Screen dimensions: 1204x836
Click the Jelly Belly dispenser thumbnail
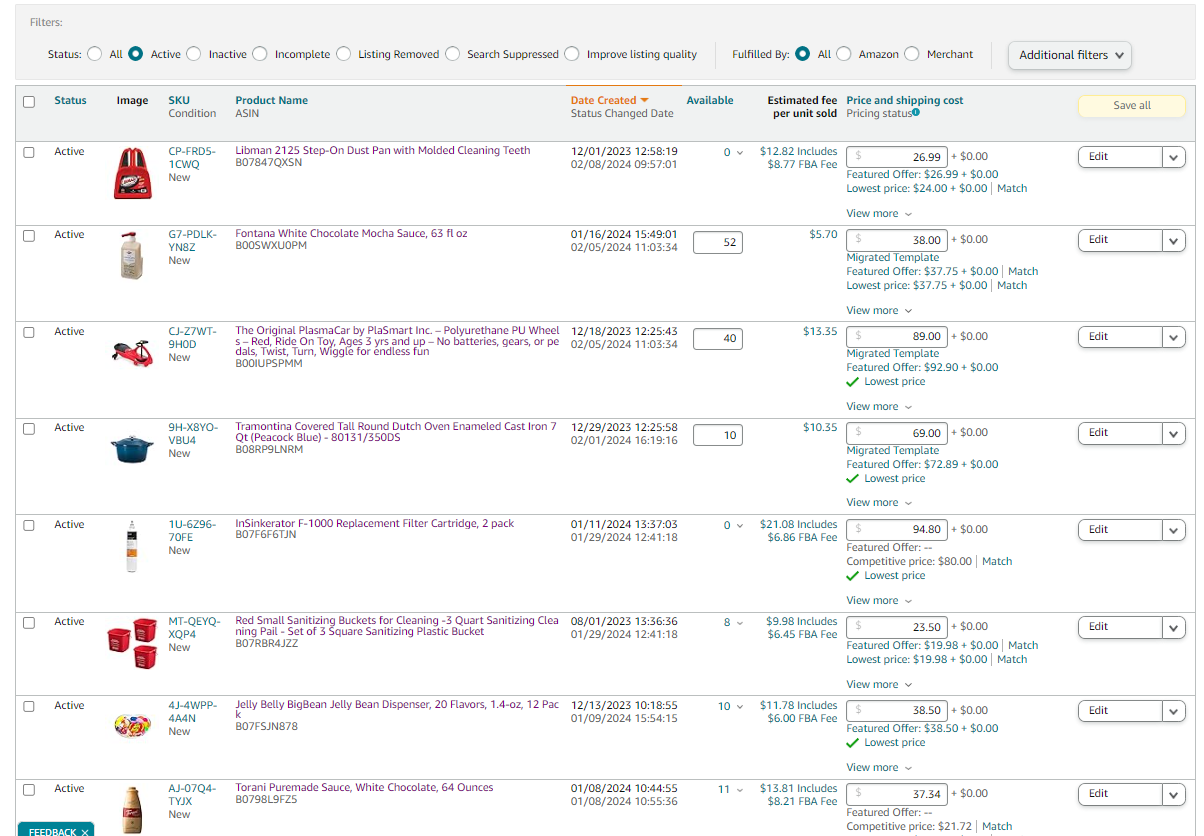[132, 725]
